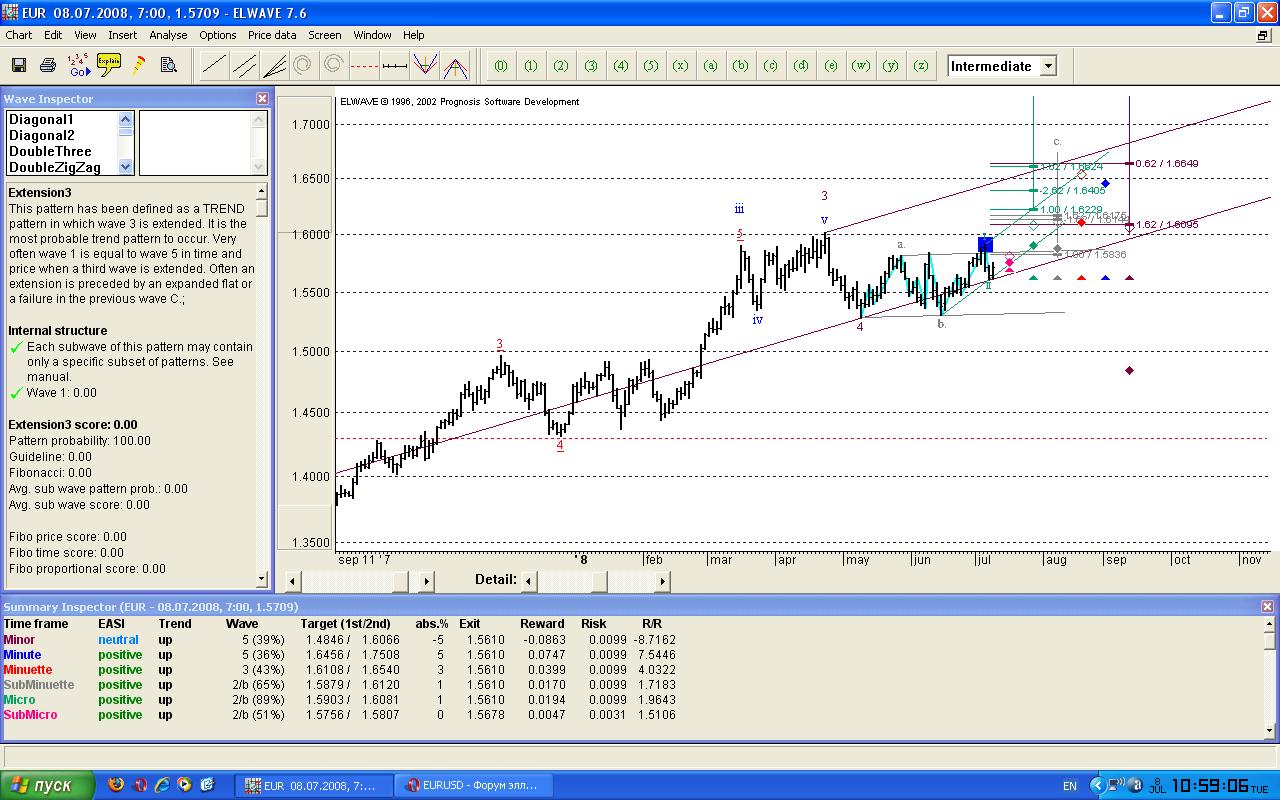Click the chart horizontal scrollbar left arrow
Screen dimensions: 1280x800
pyautogui.click(x=292, y=581)
